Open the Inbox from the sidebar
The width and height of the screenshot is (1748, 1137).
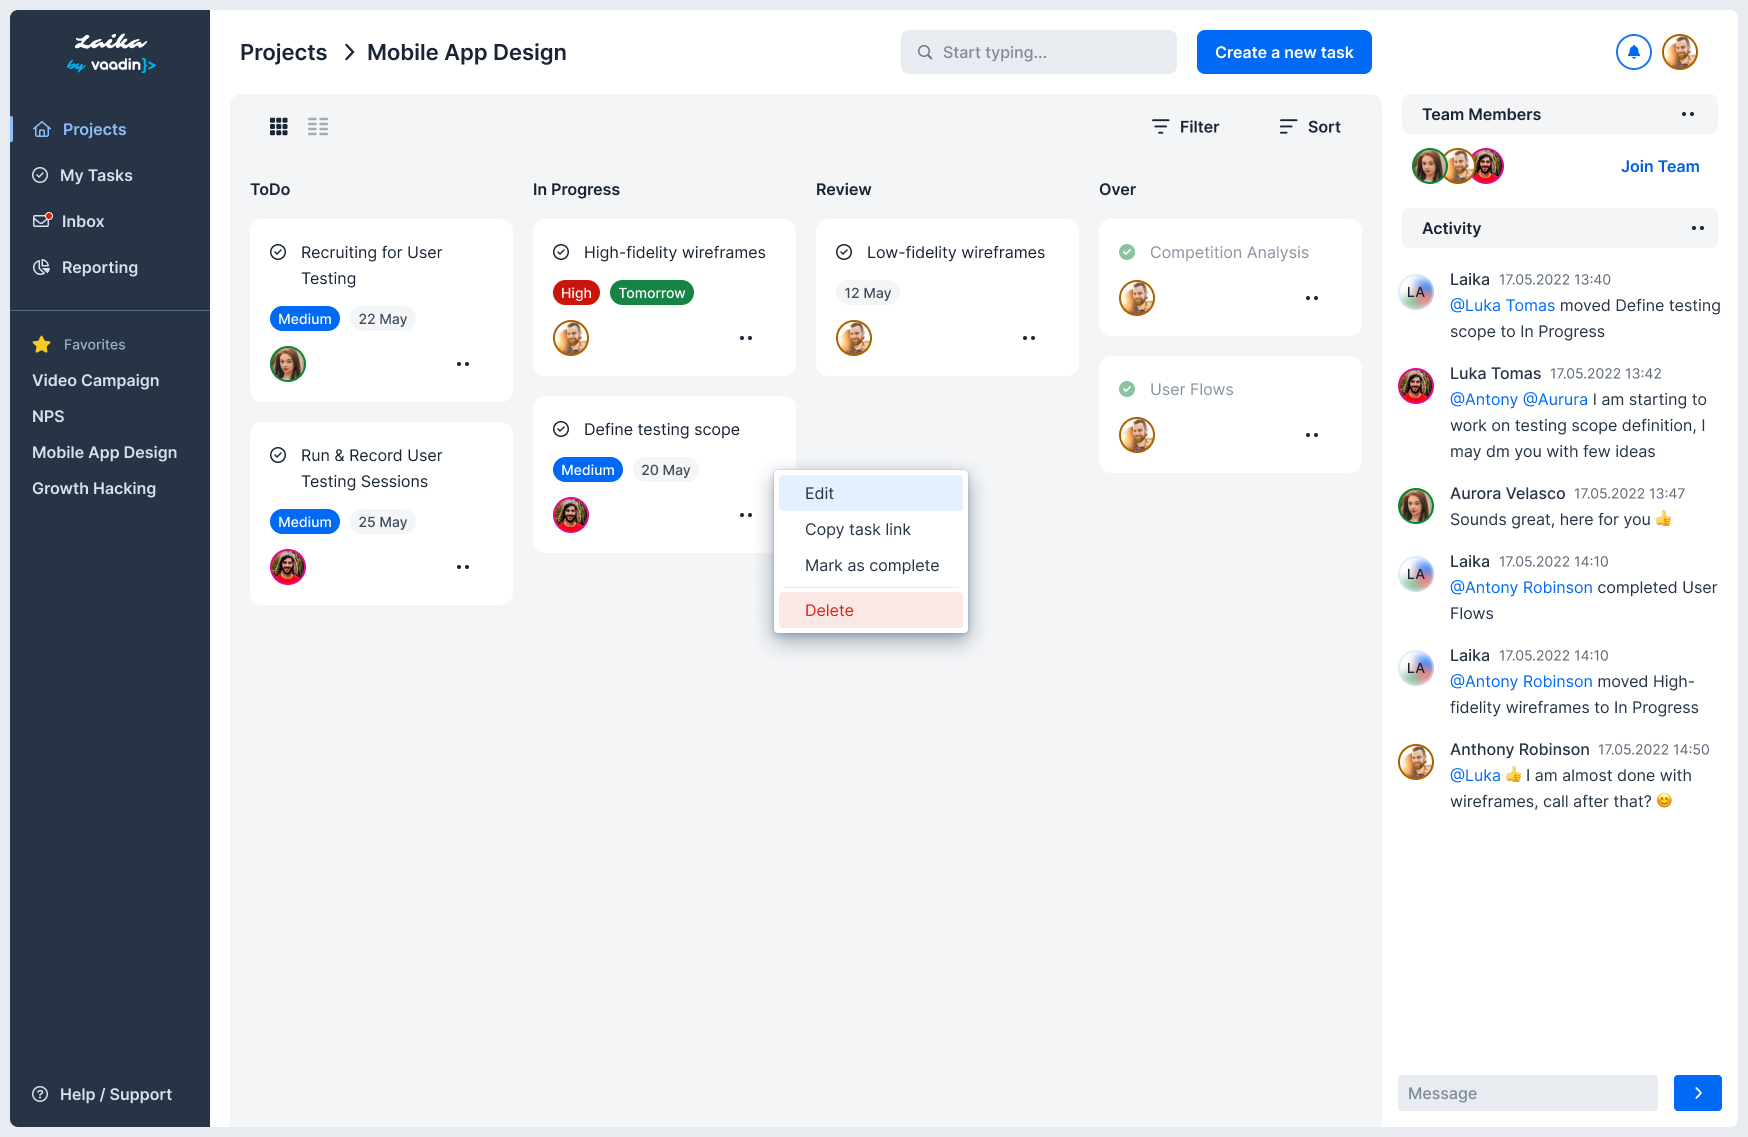click(83, 221)
